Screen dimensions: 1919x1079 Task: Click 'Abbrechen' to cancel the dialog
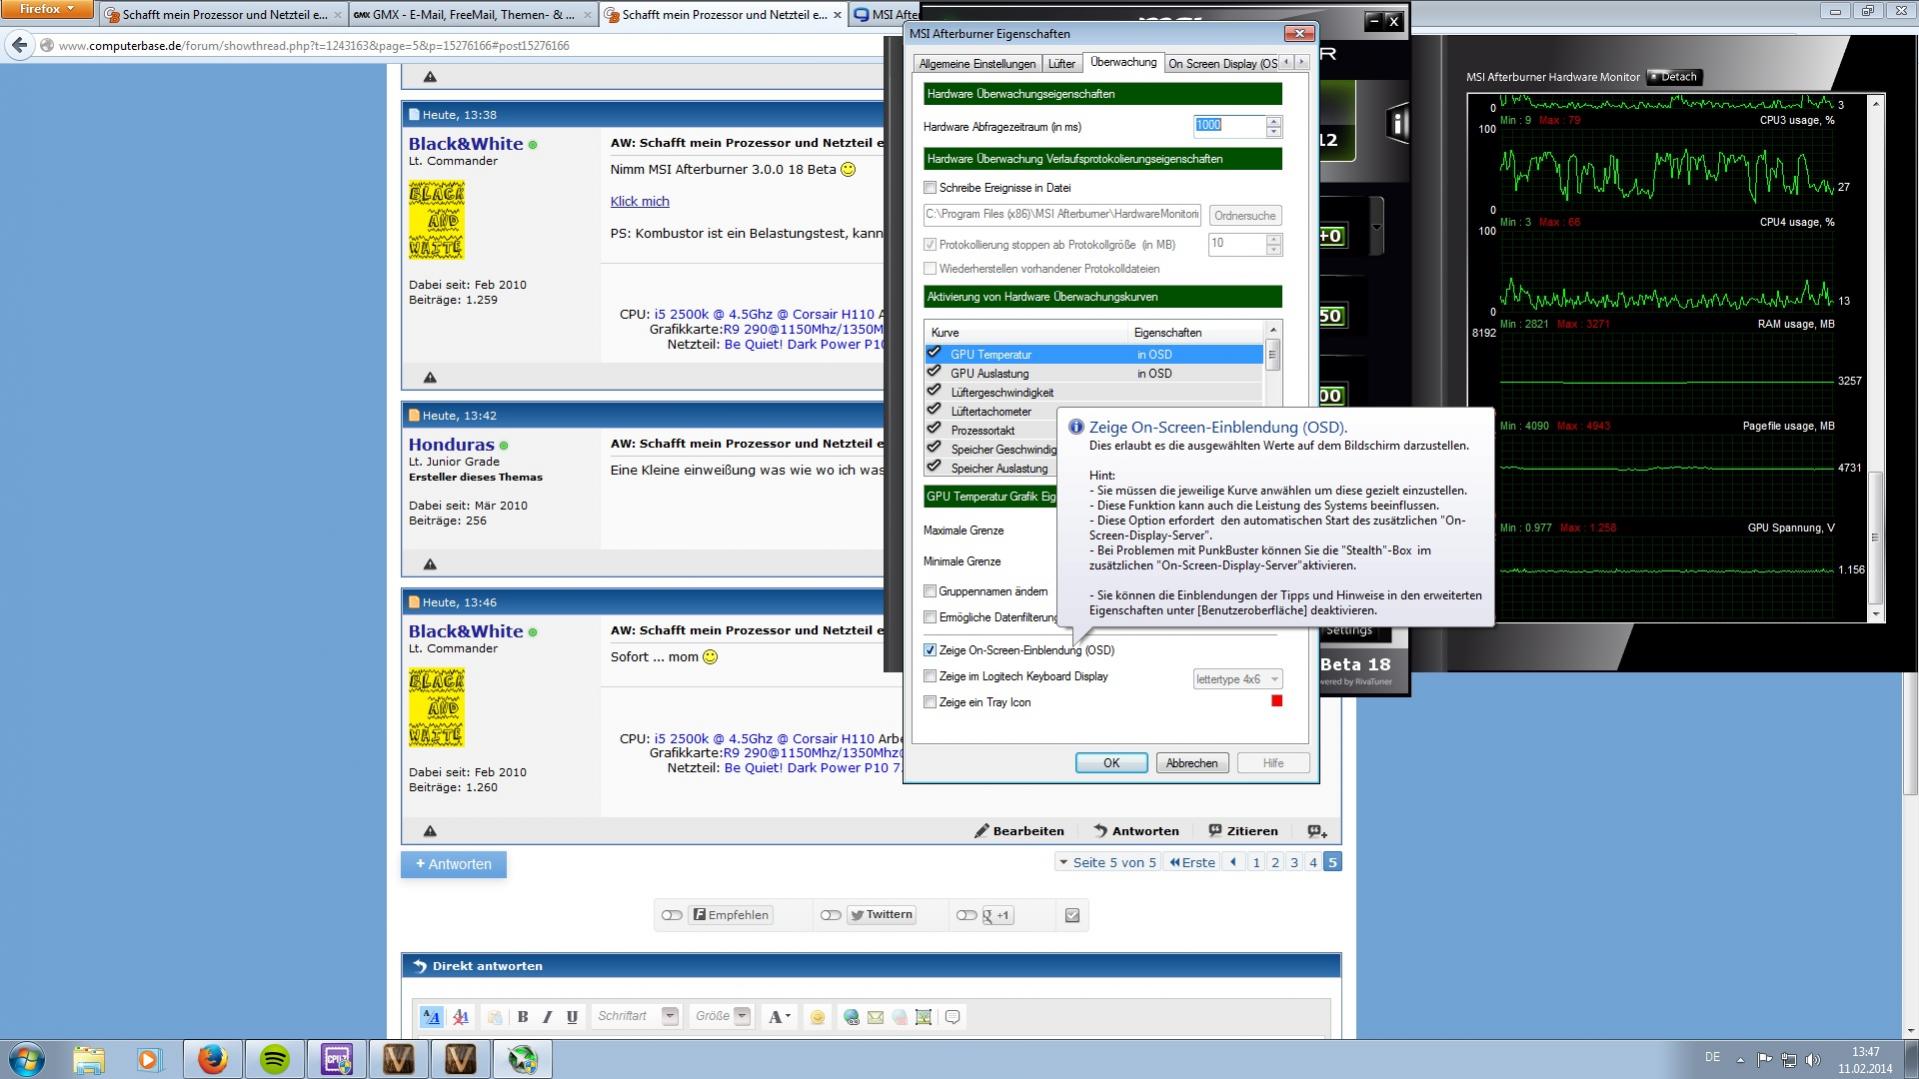(1191, 763)
